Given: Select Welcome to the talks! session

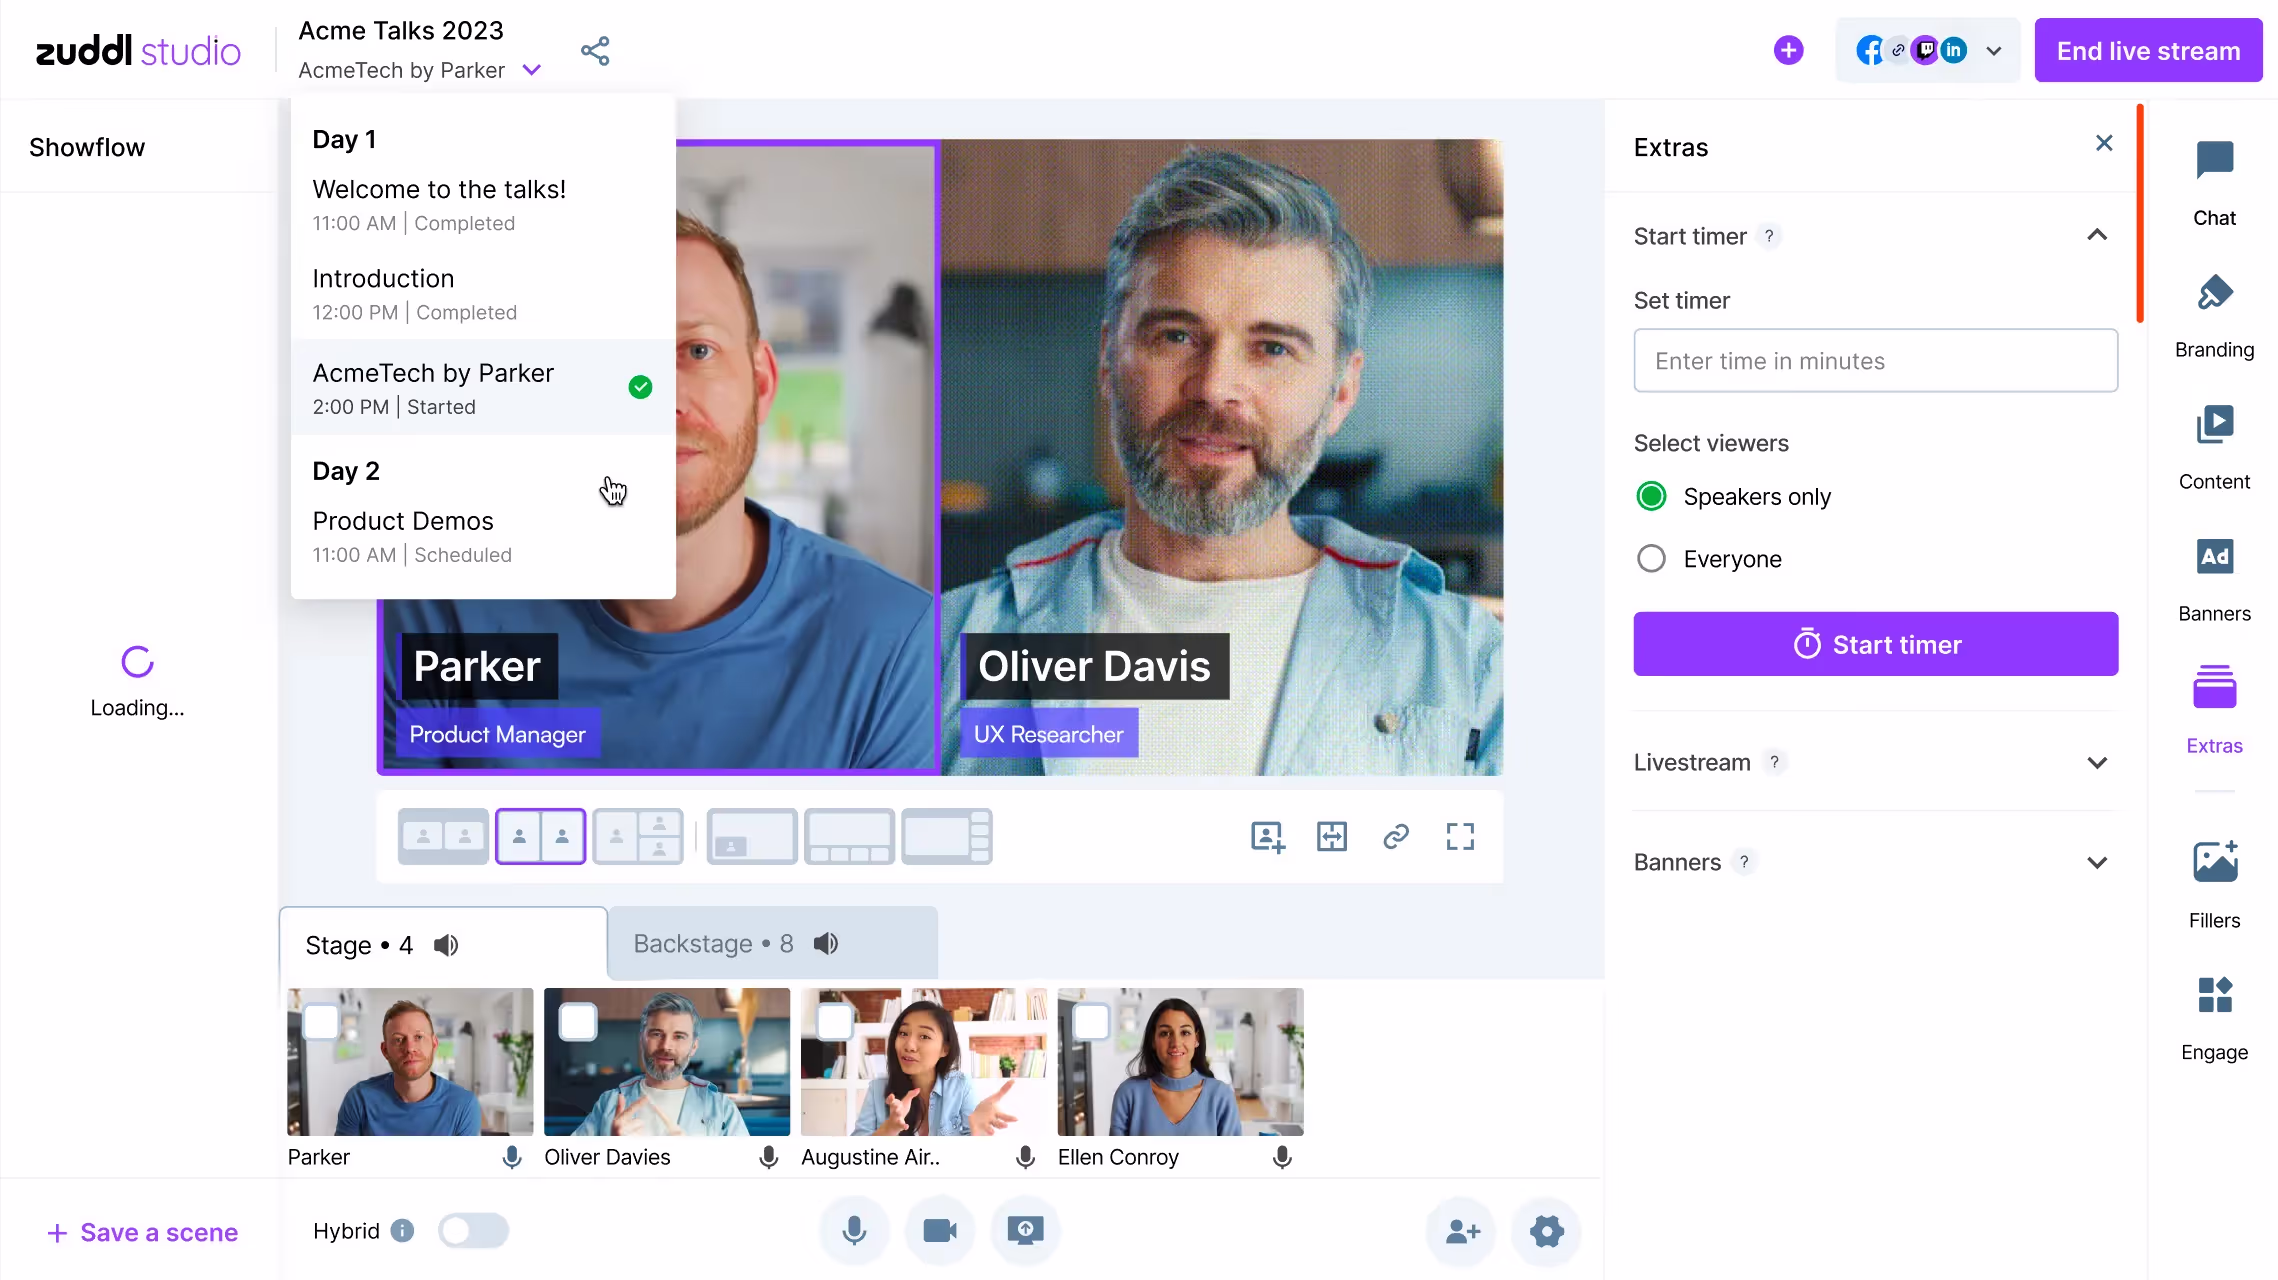Looking at the screenshot, I should pyautogui.click(x=483, y=205).
